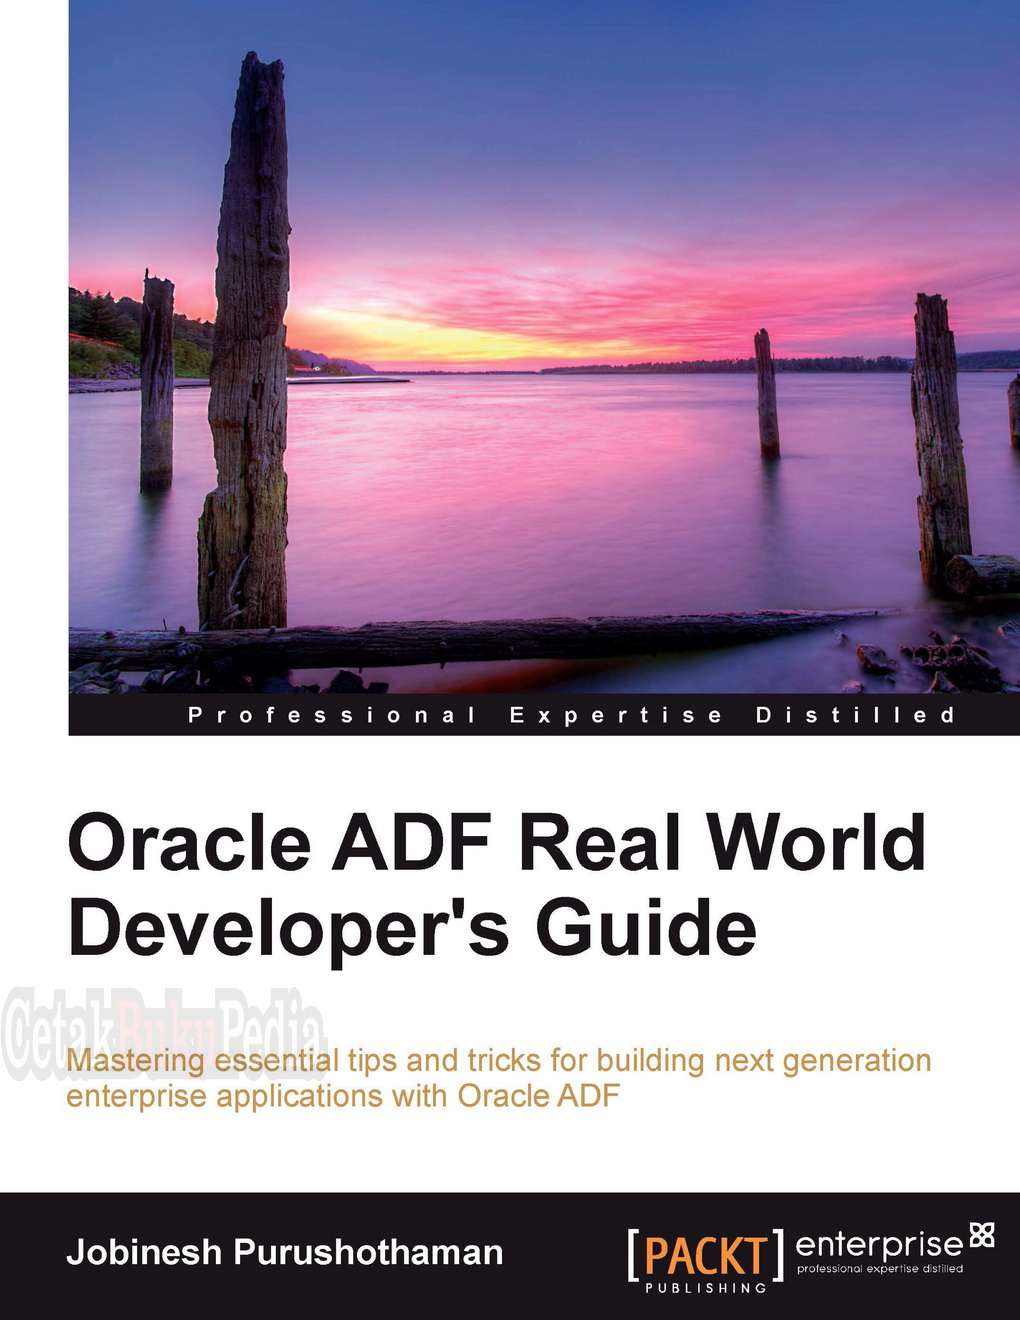Click the Packt Publishing logo
The height and width of the screenshot is (1320, 1020).
pos(705,1260)
